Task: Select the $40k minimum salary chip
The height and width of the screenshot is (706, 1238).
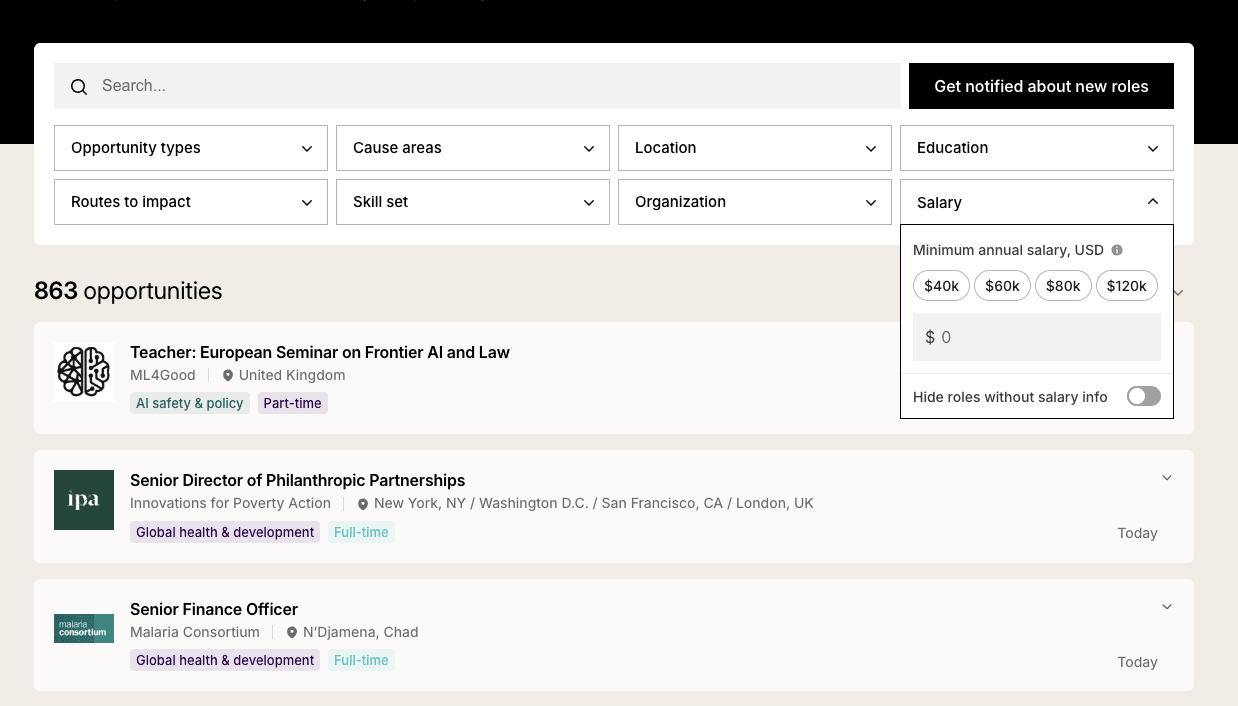Action: coord(942,286)
